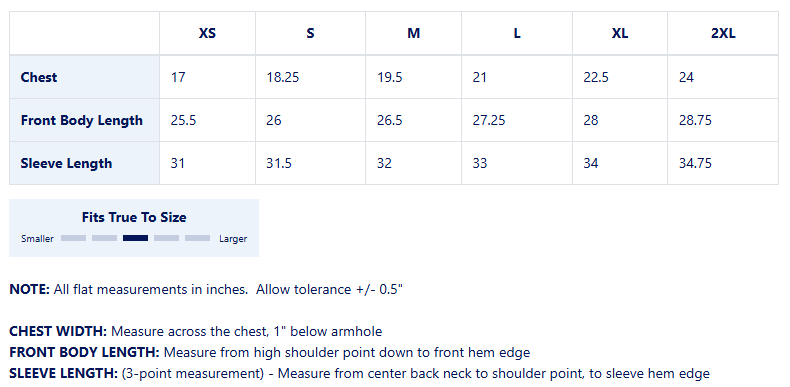The image size is (790, 387).
Task: Click the last fit segment next to Larger
Action: [x=198, y=238]
